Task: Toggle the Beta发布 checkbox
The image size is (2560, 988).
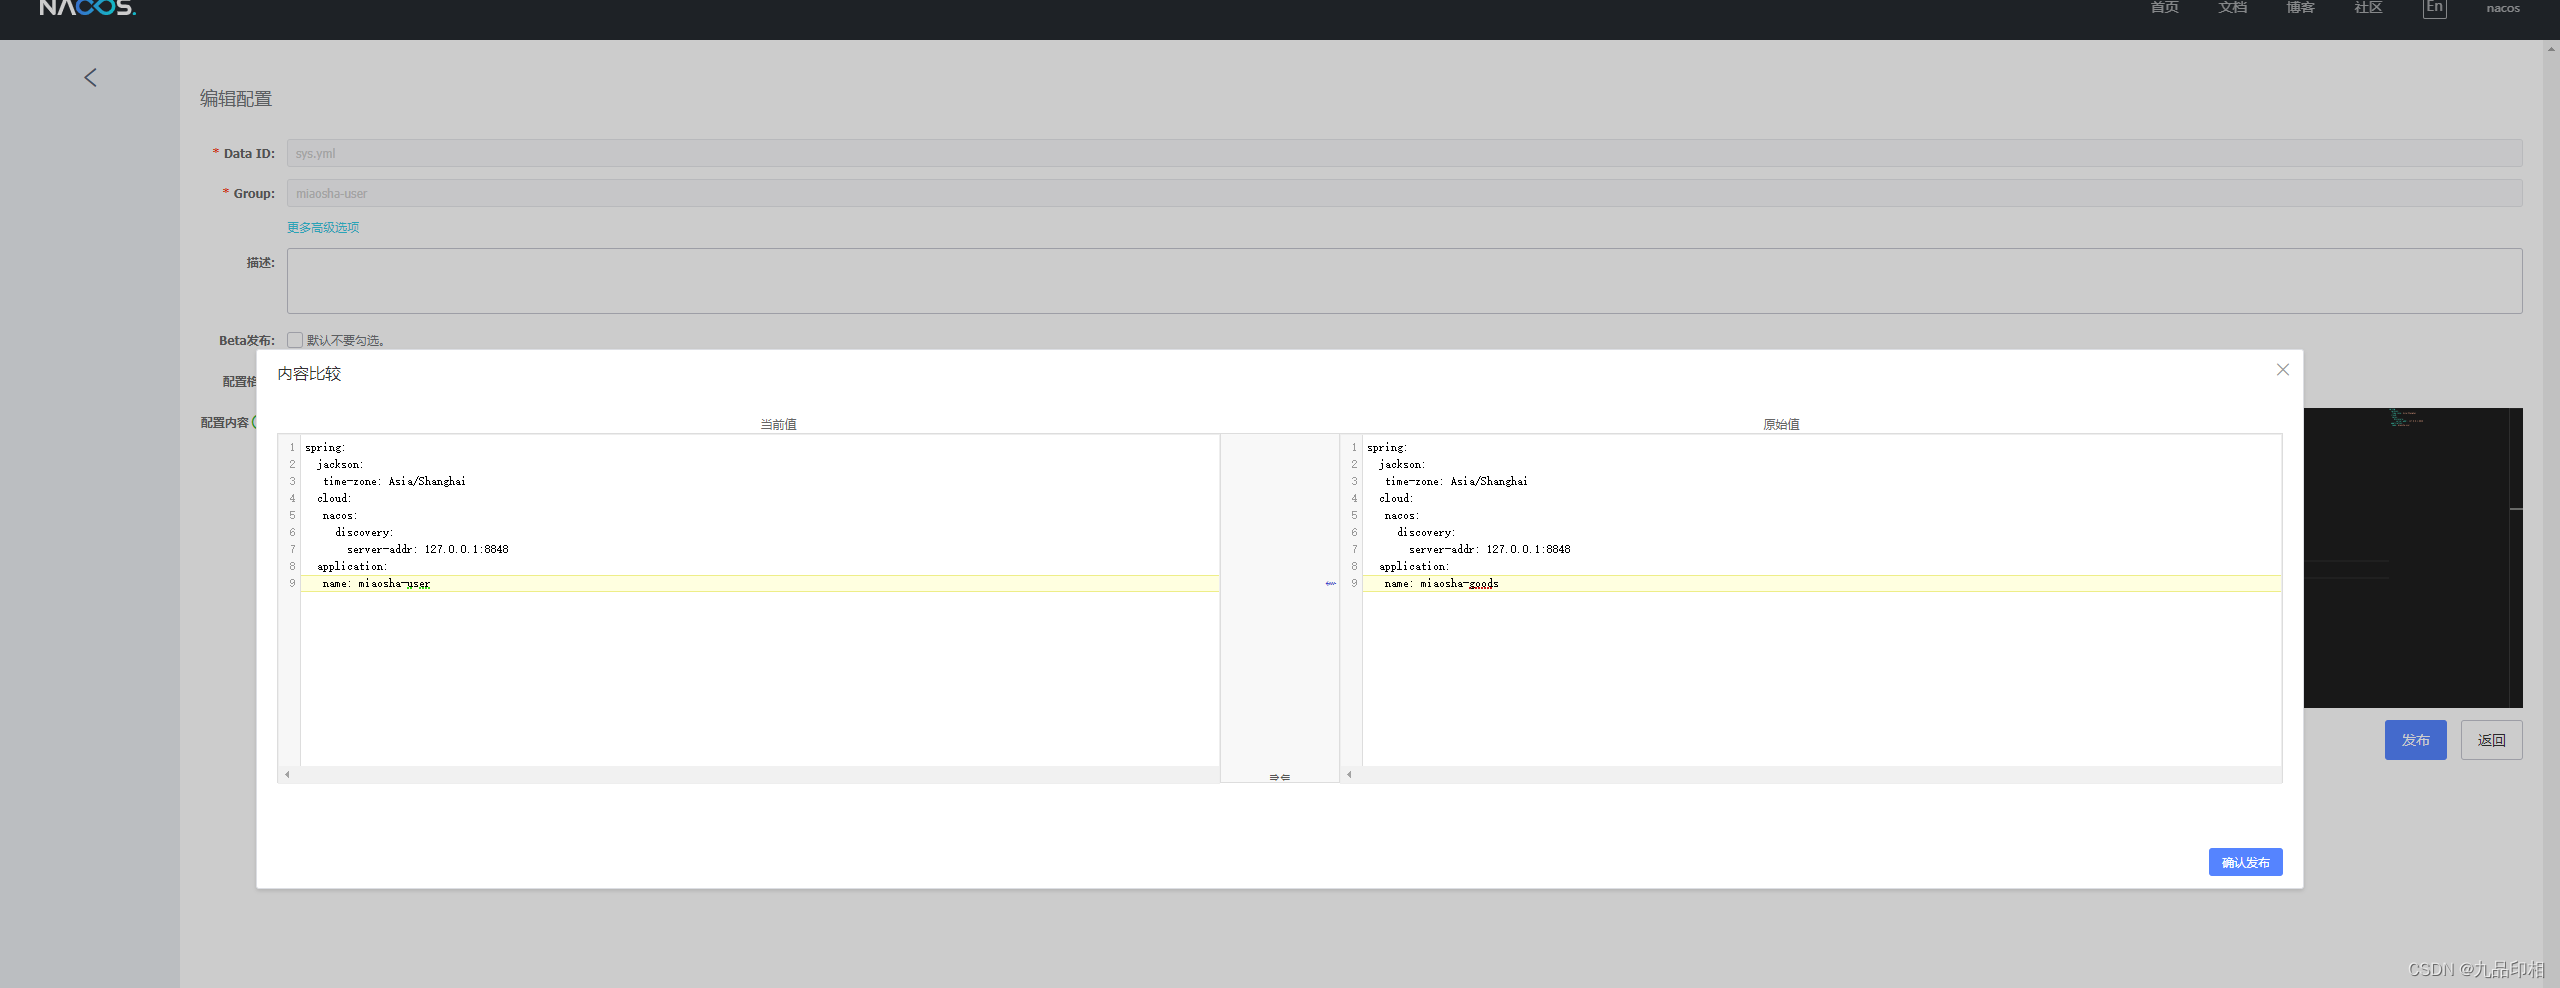Action: point(293,339)
